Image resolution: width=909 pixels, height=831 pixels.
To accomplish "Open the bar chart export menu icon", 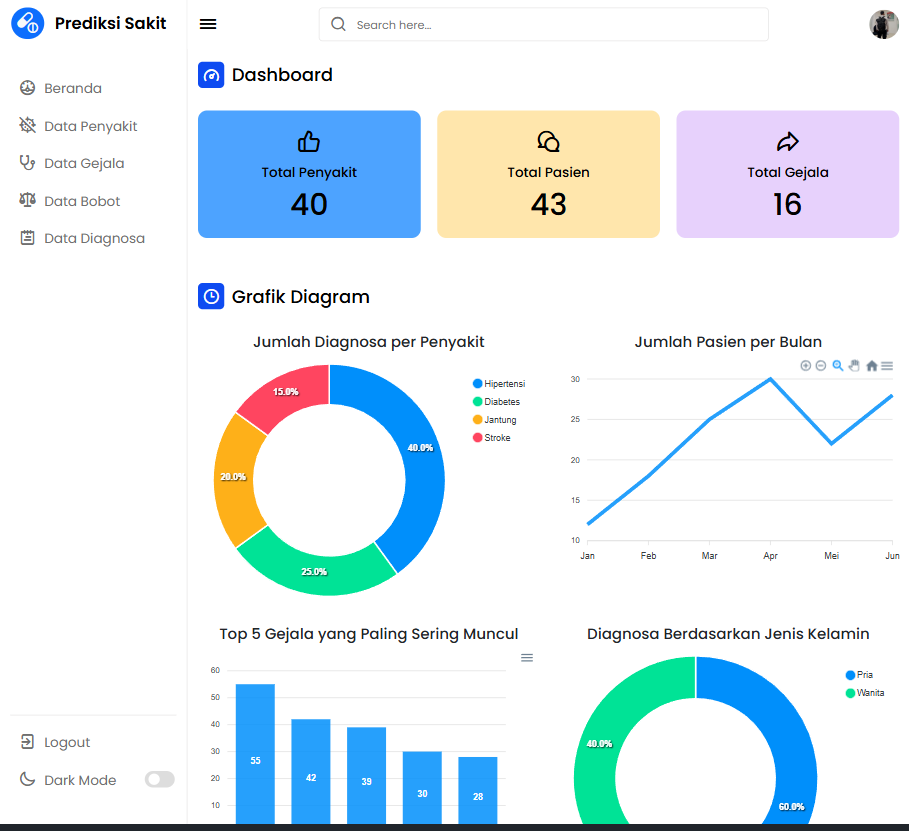I will tap(527, 658).
